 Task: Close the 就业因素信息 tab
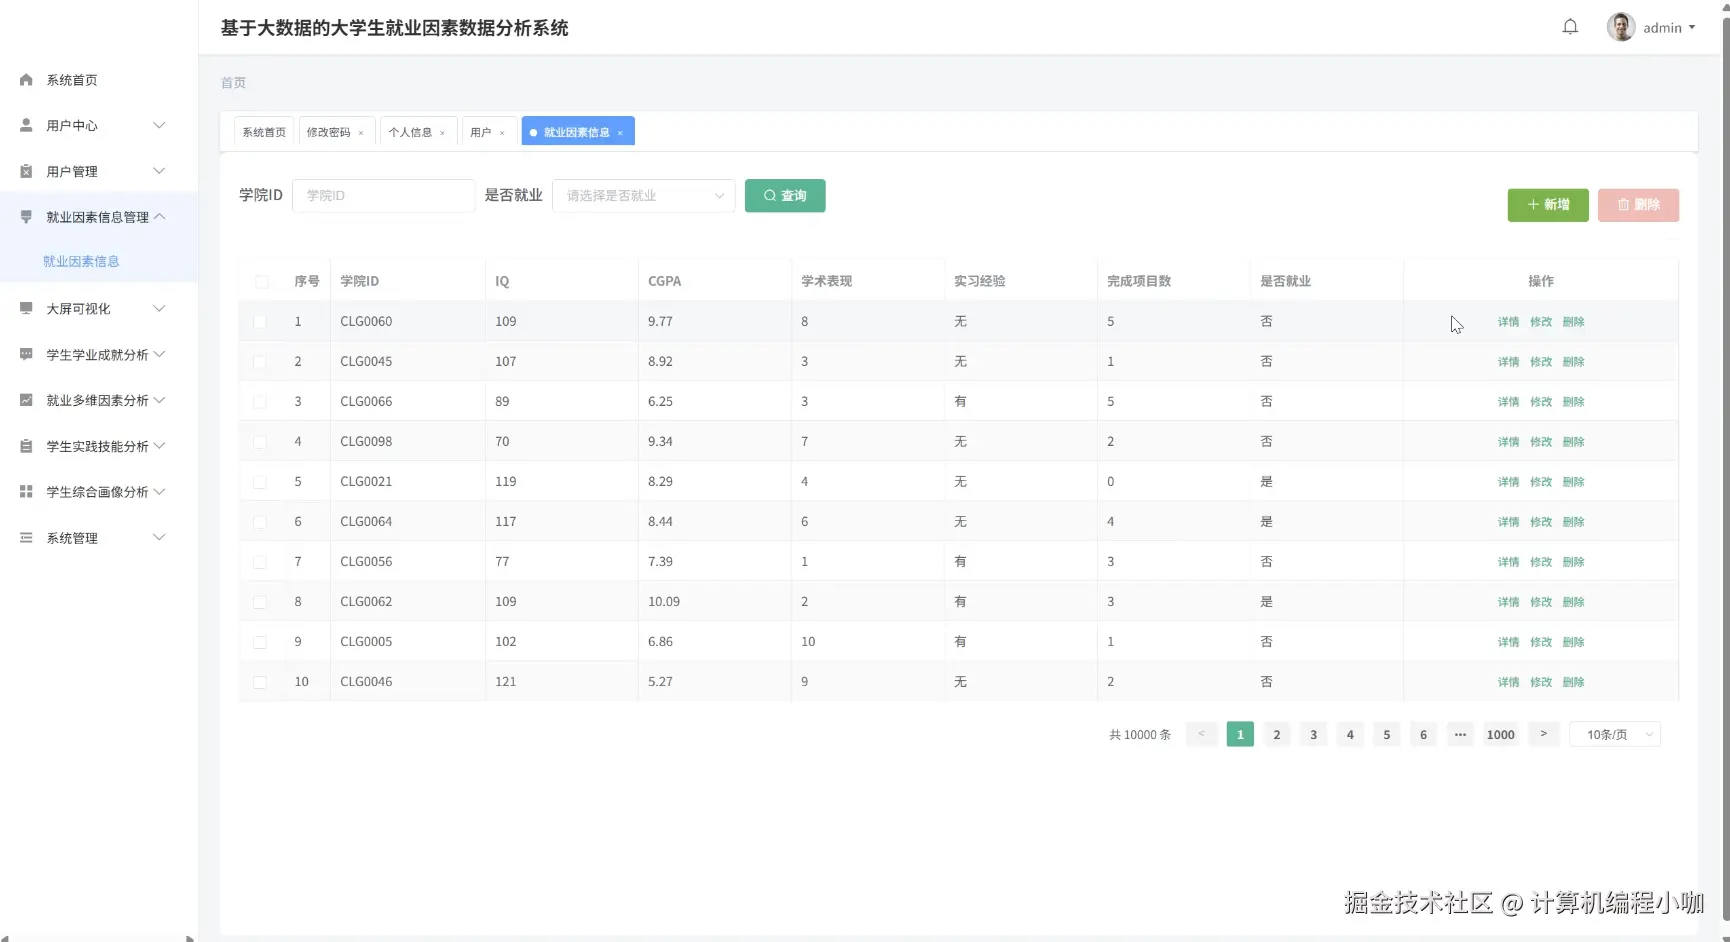(x=620, y=133)
